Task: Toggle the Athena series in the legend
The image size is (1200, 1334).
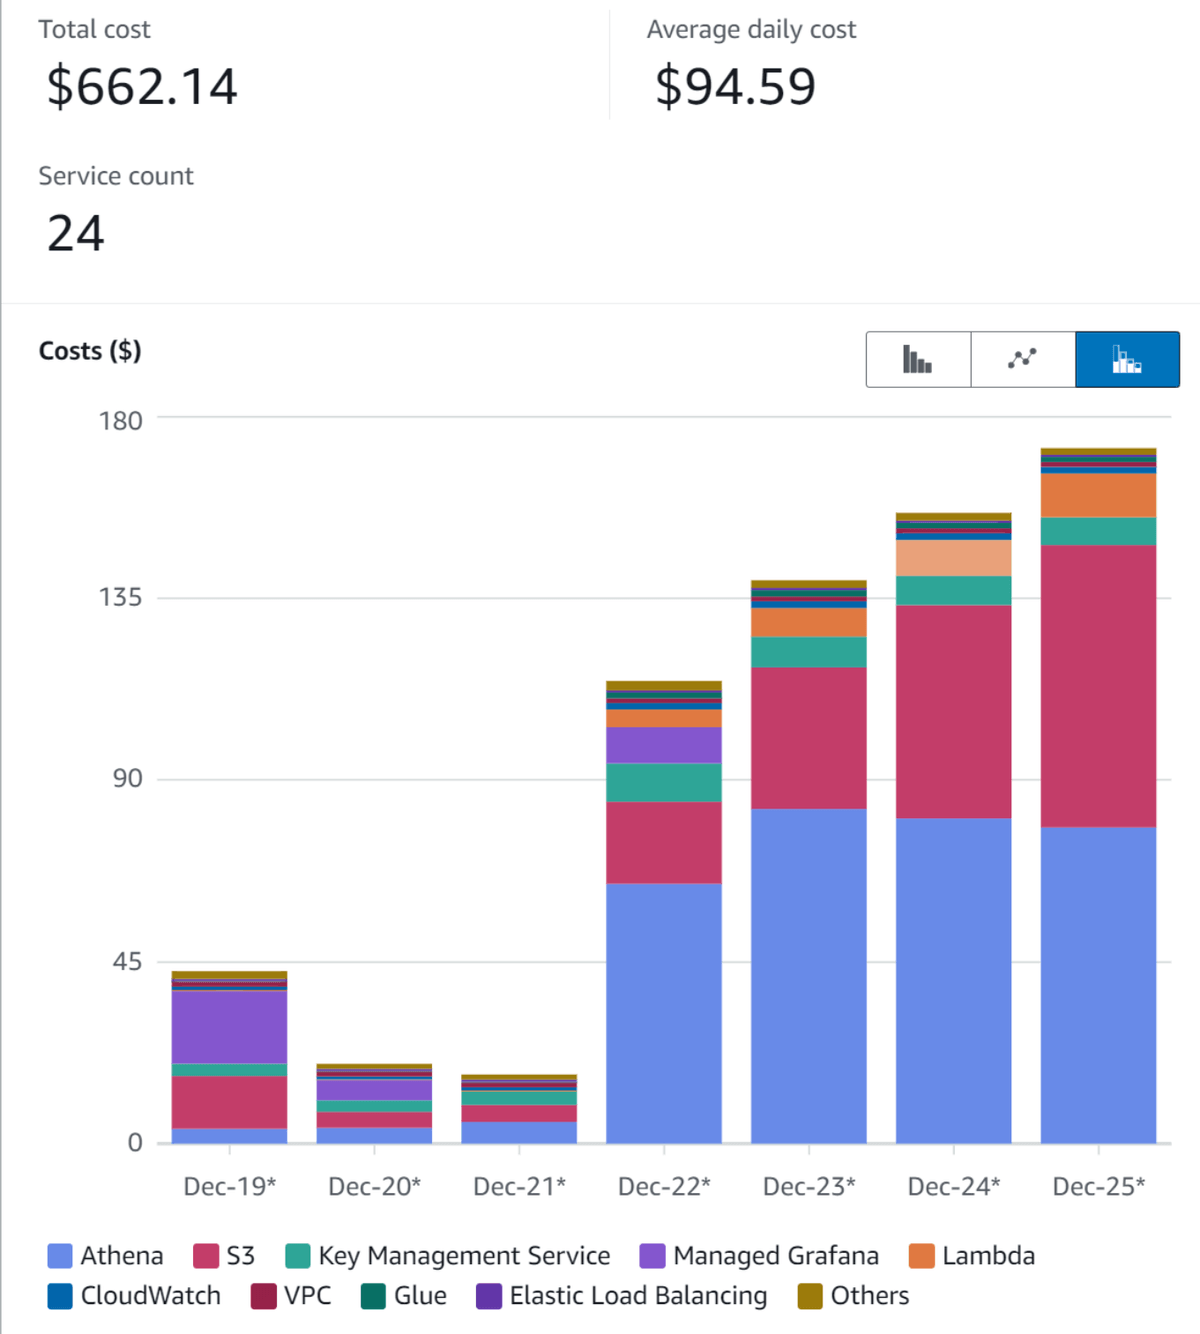Action: 122,1255
